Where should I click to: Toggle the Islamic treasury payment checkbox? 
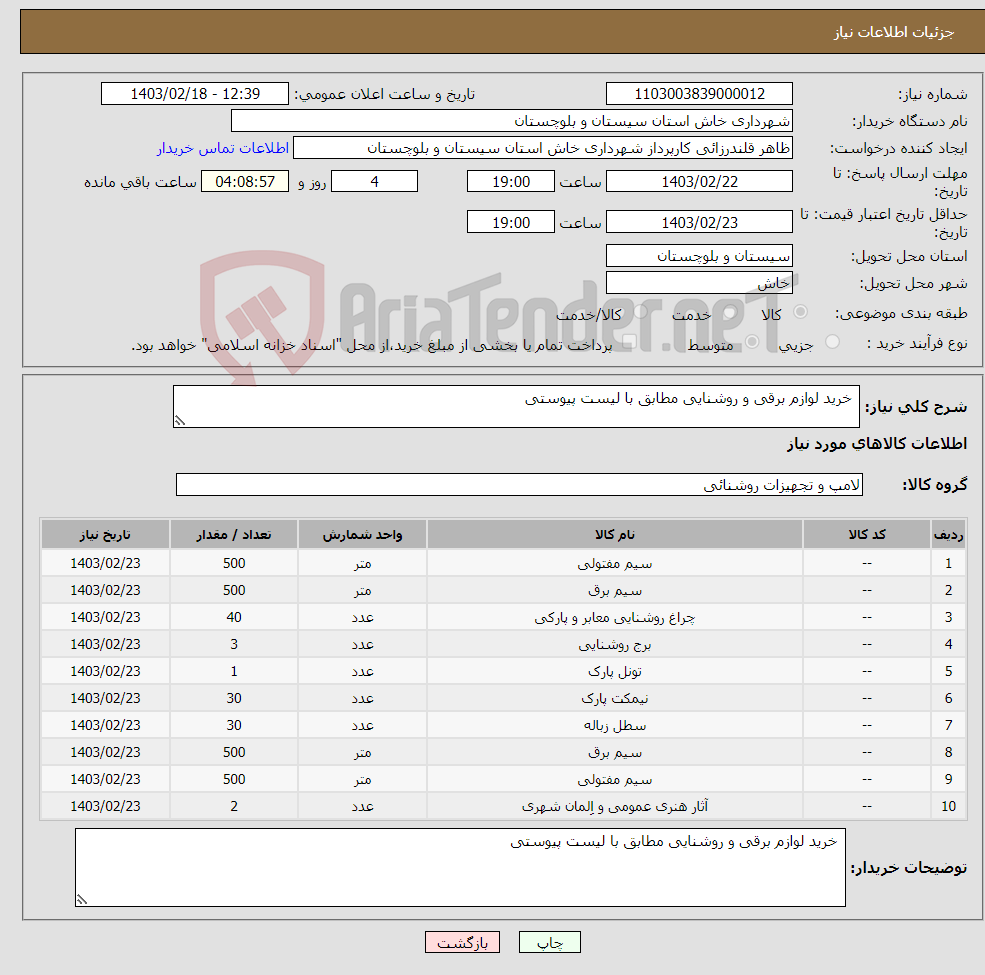point(630,342)
